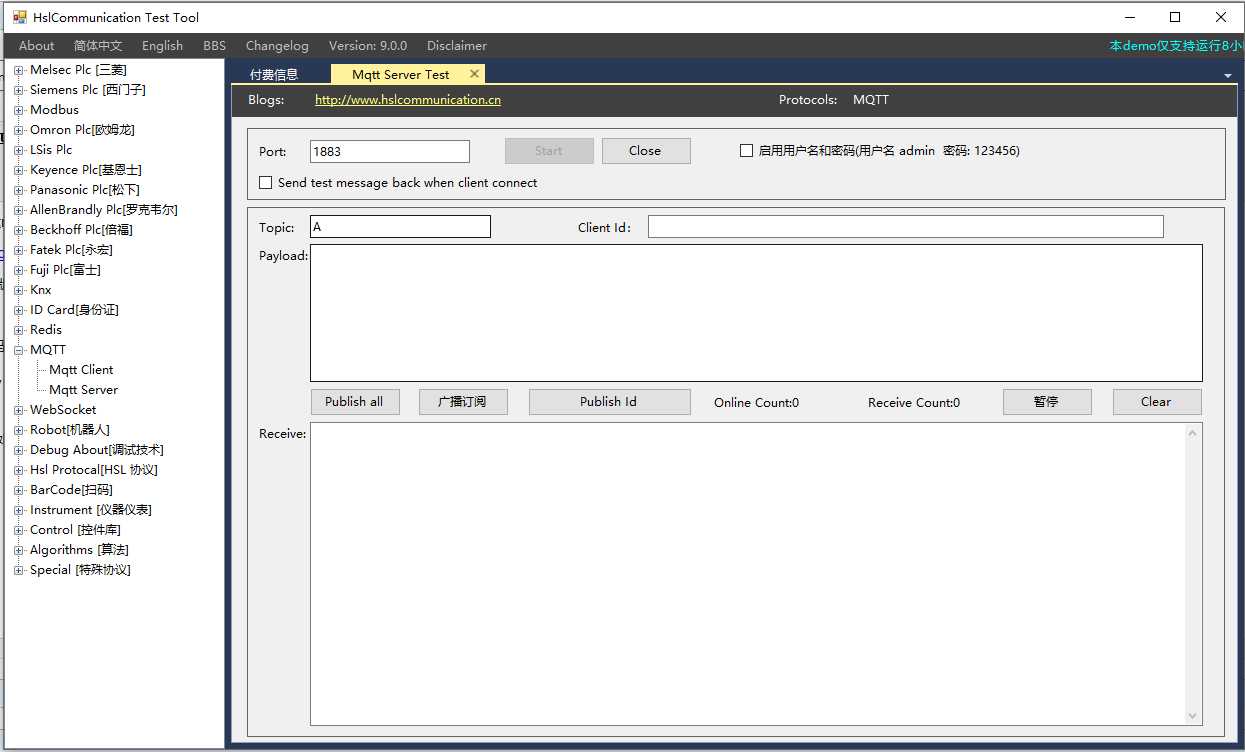This screenshot has height=752, width=1245.
Task: Click the HslCommunication app icon in title bar
Action: coord(20,17)
